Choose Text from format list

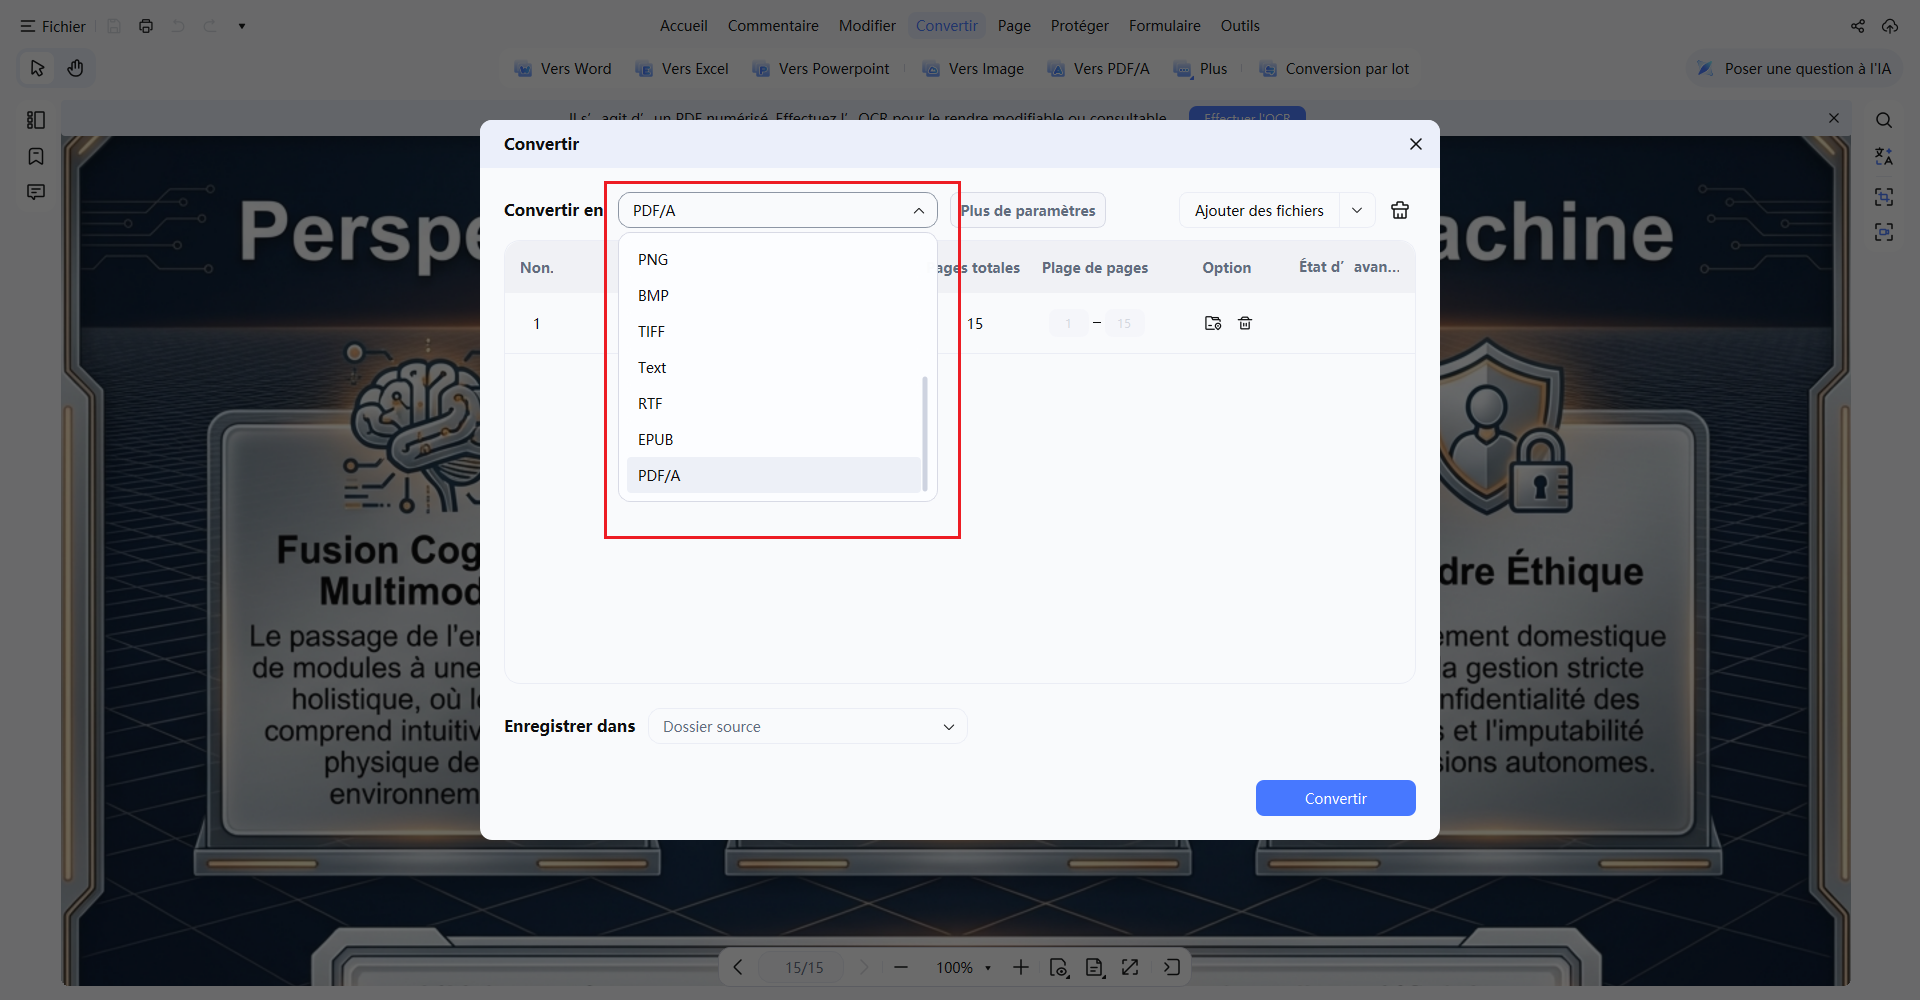(774, 367)
